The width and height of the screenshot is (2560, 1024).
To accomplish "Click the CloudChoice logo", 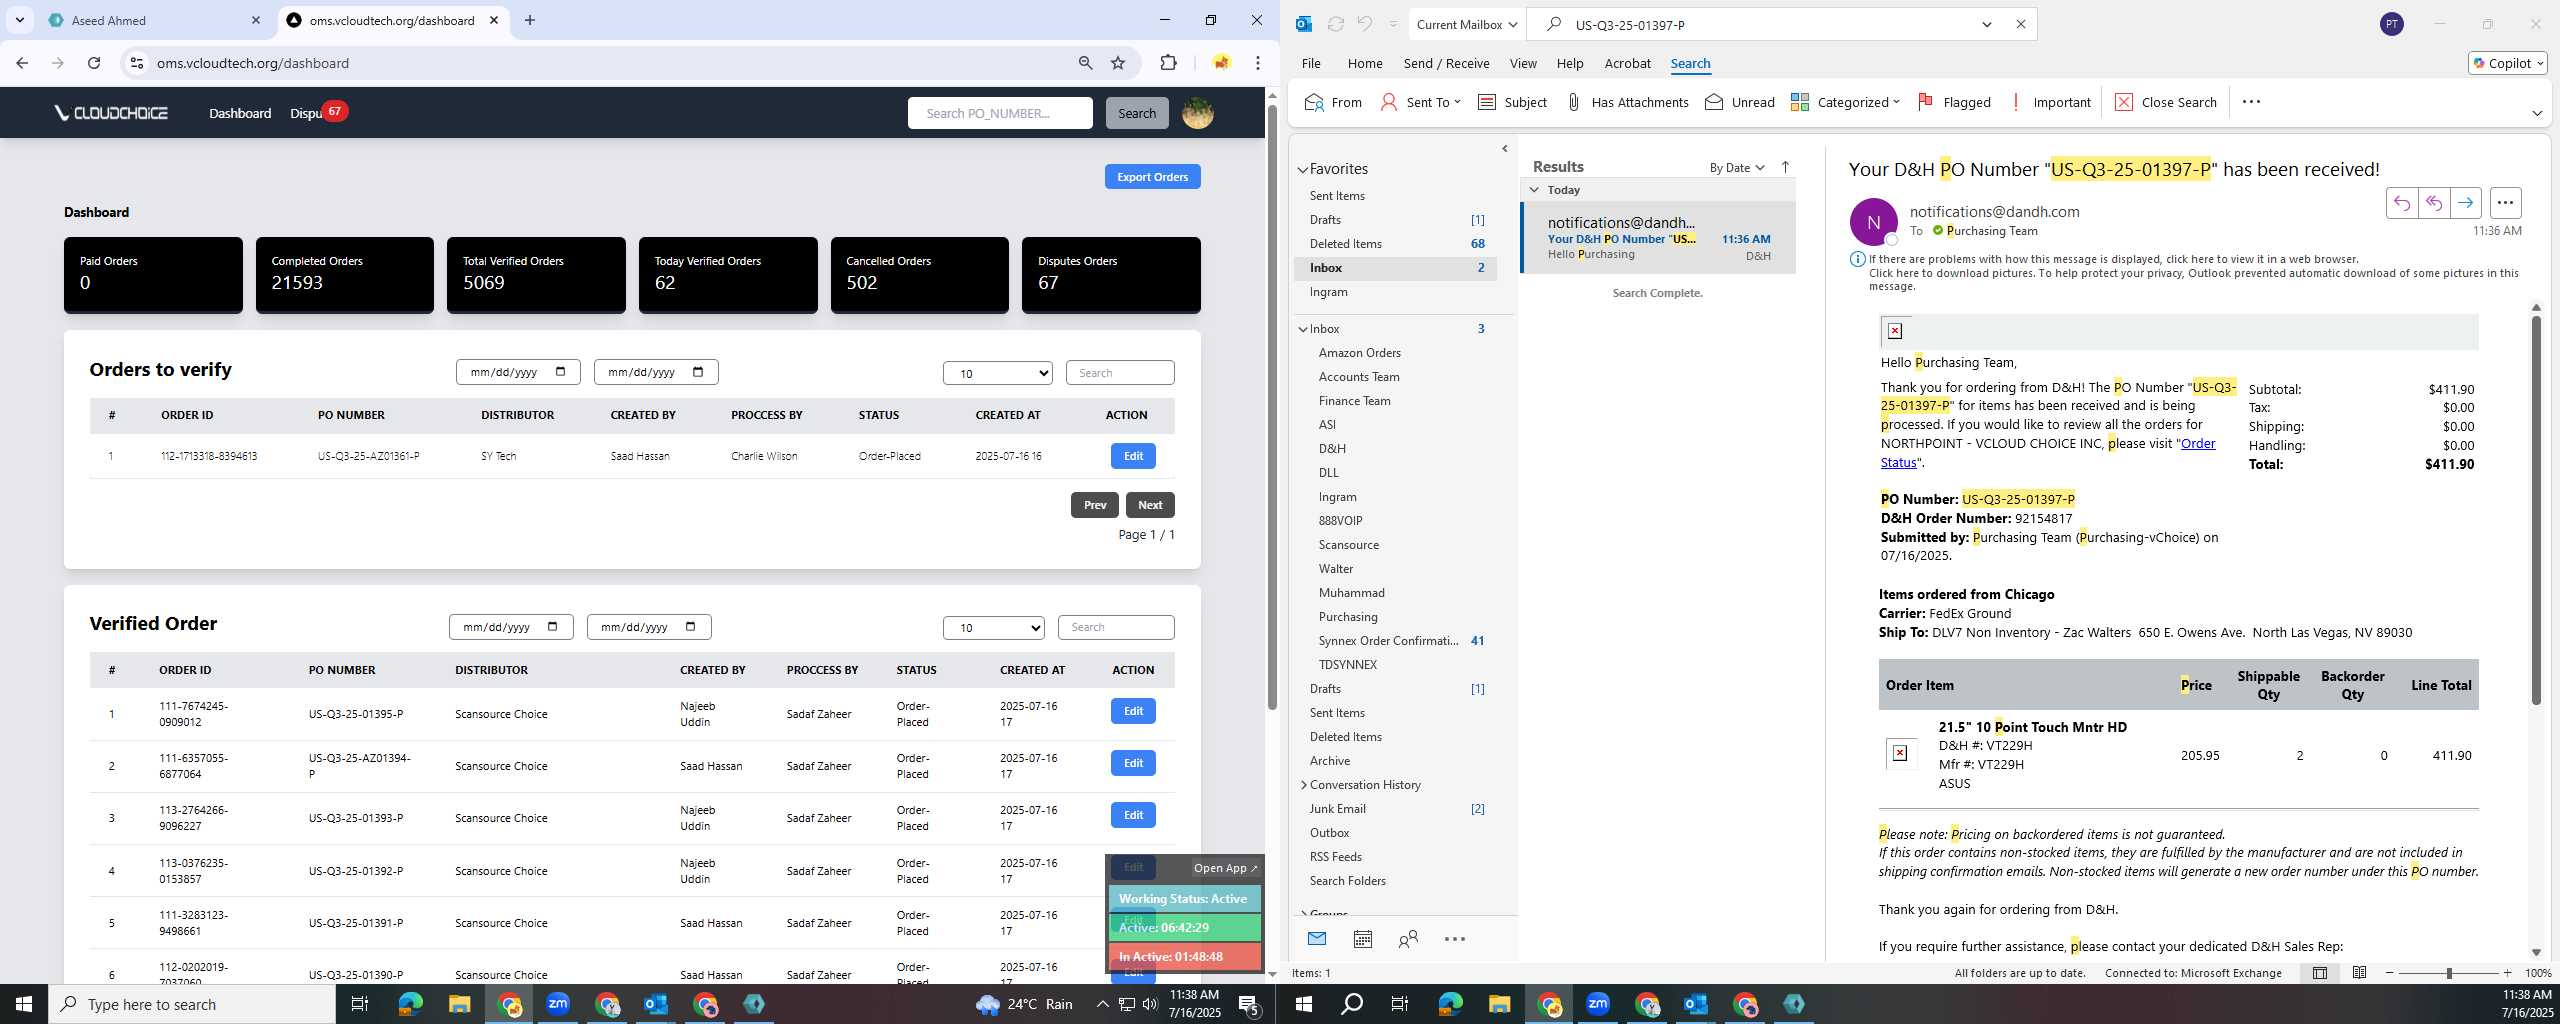I will [x=111, y=113].
